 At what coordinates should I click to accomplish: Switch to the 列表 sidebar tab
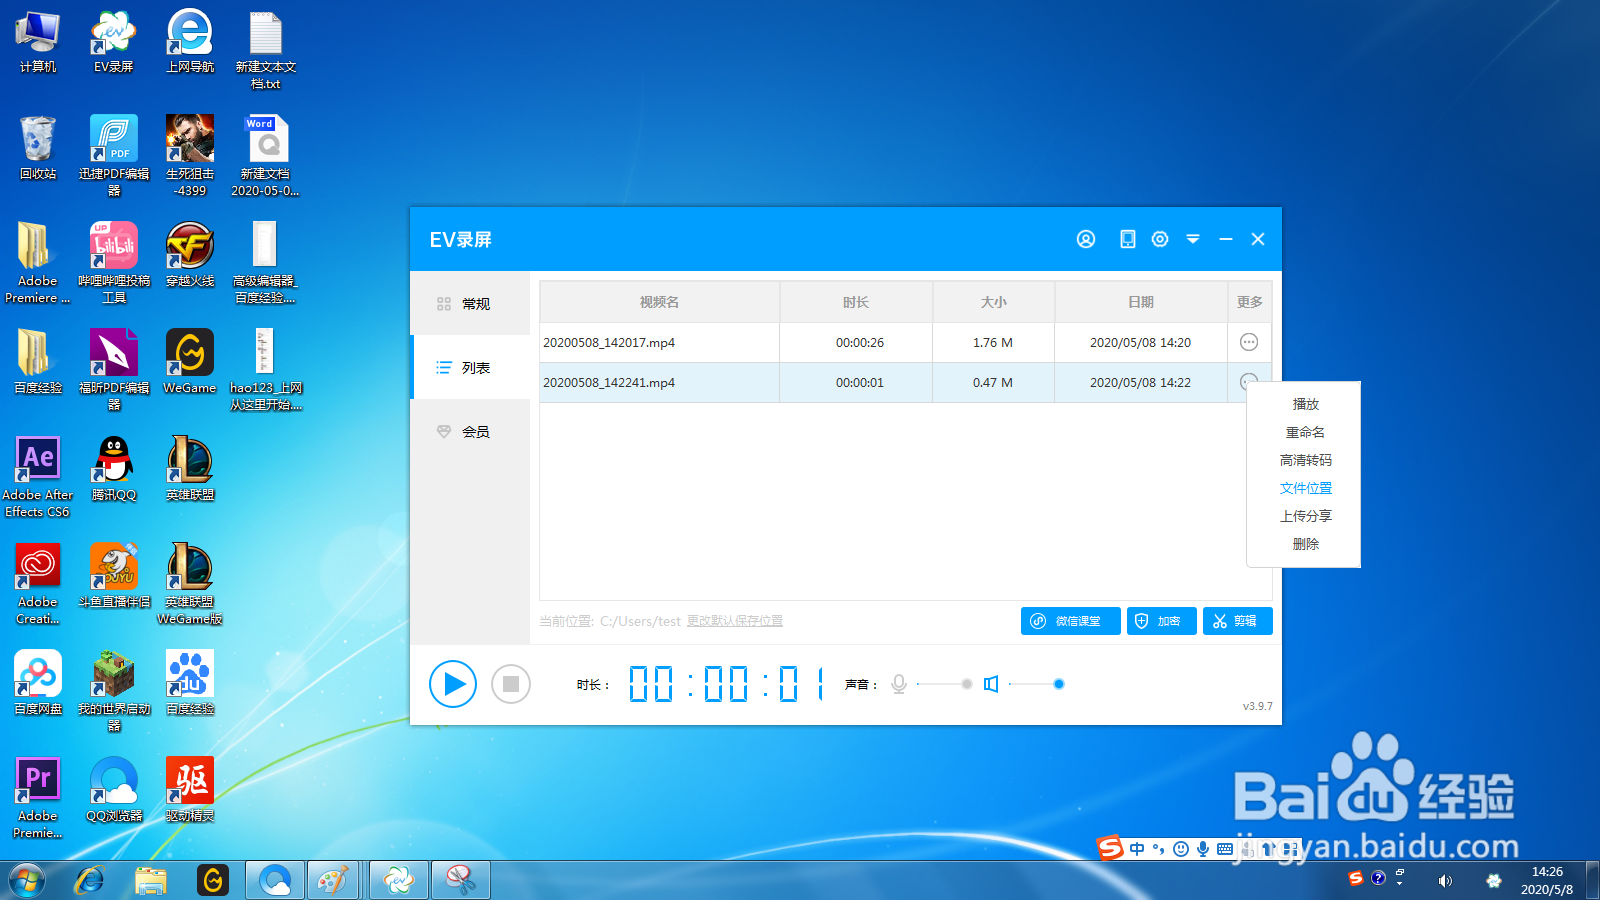point(472,369)
